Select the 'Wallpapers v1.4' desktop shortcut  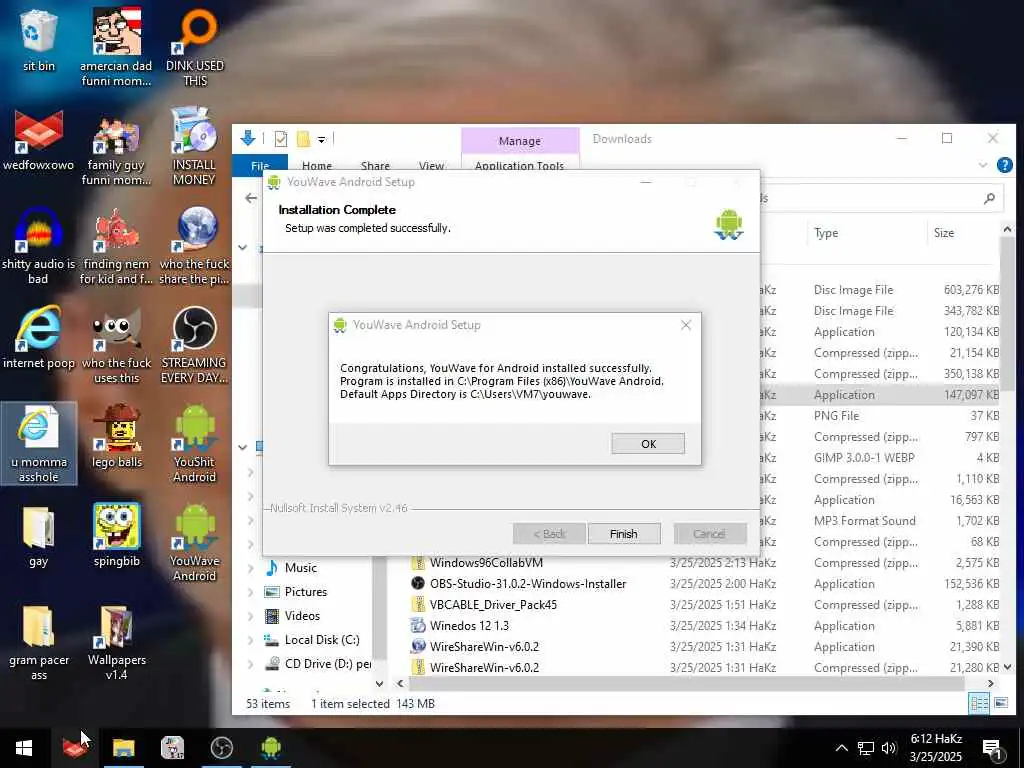coord(116,642)
